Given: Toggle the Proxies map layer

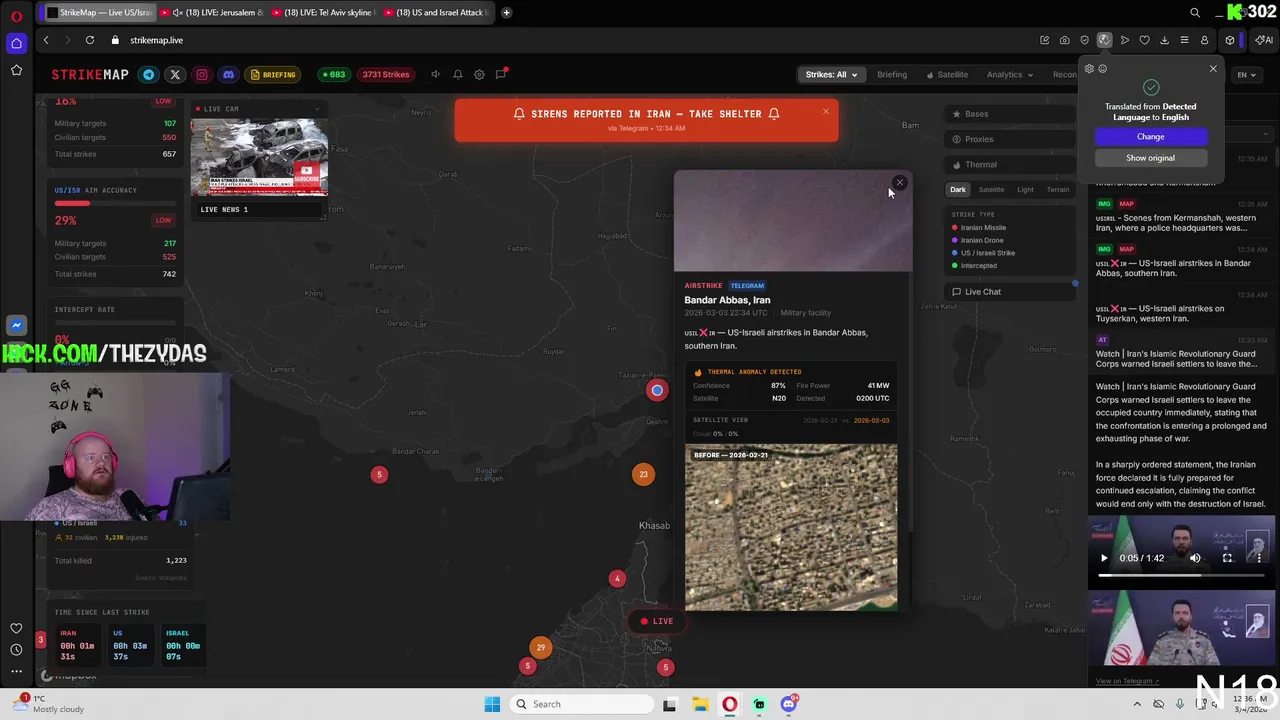Looking at the screenshot, I should 1008,139.
